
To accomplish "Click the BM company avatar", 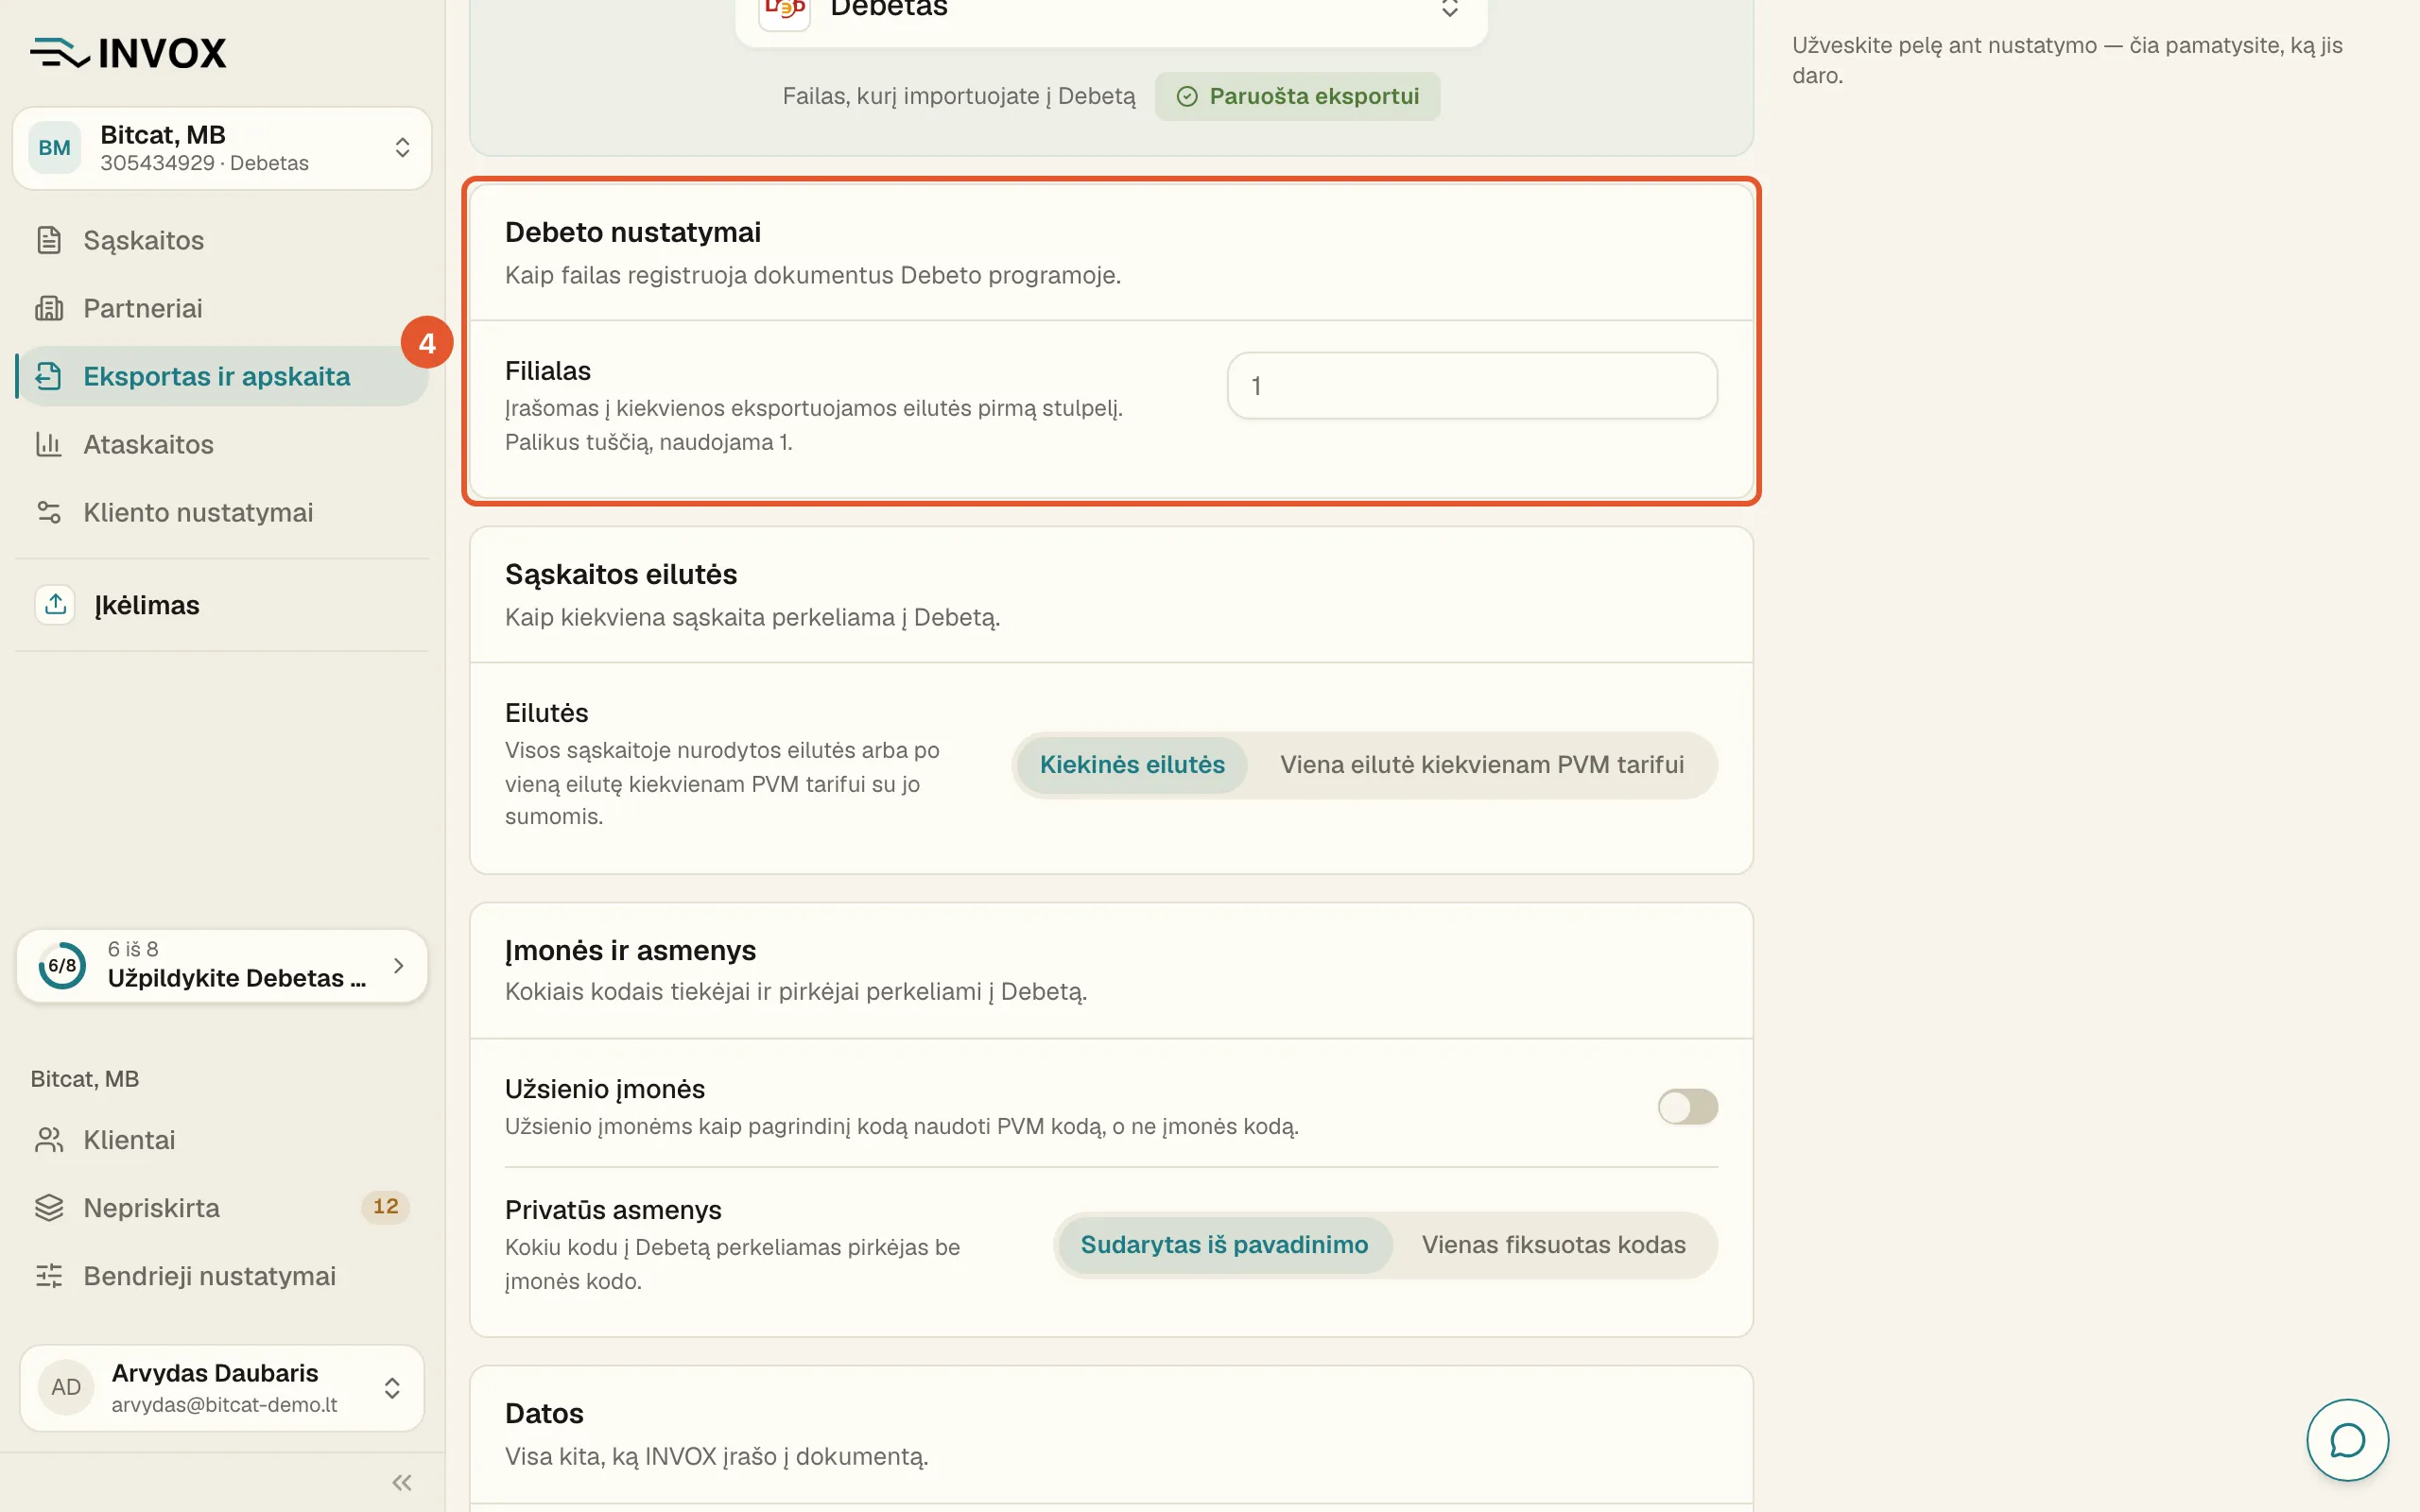I will tap(55, 148).
